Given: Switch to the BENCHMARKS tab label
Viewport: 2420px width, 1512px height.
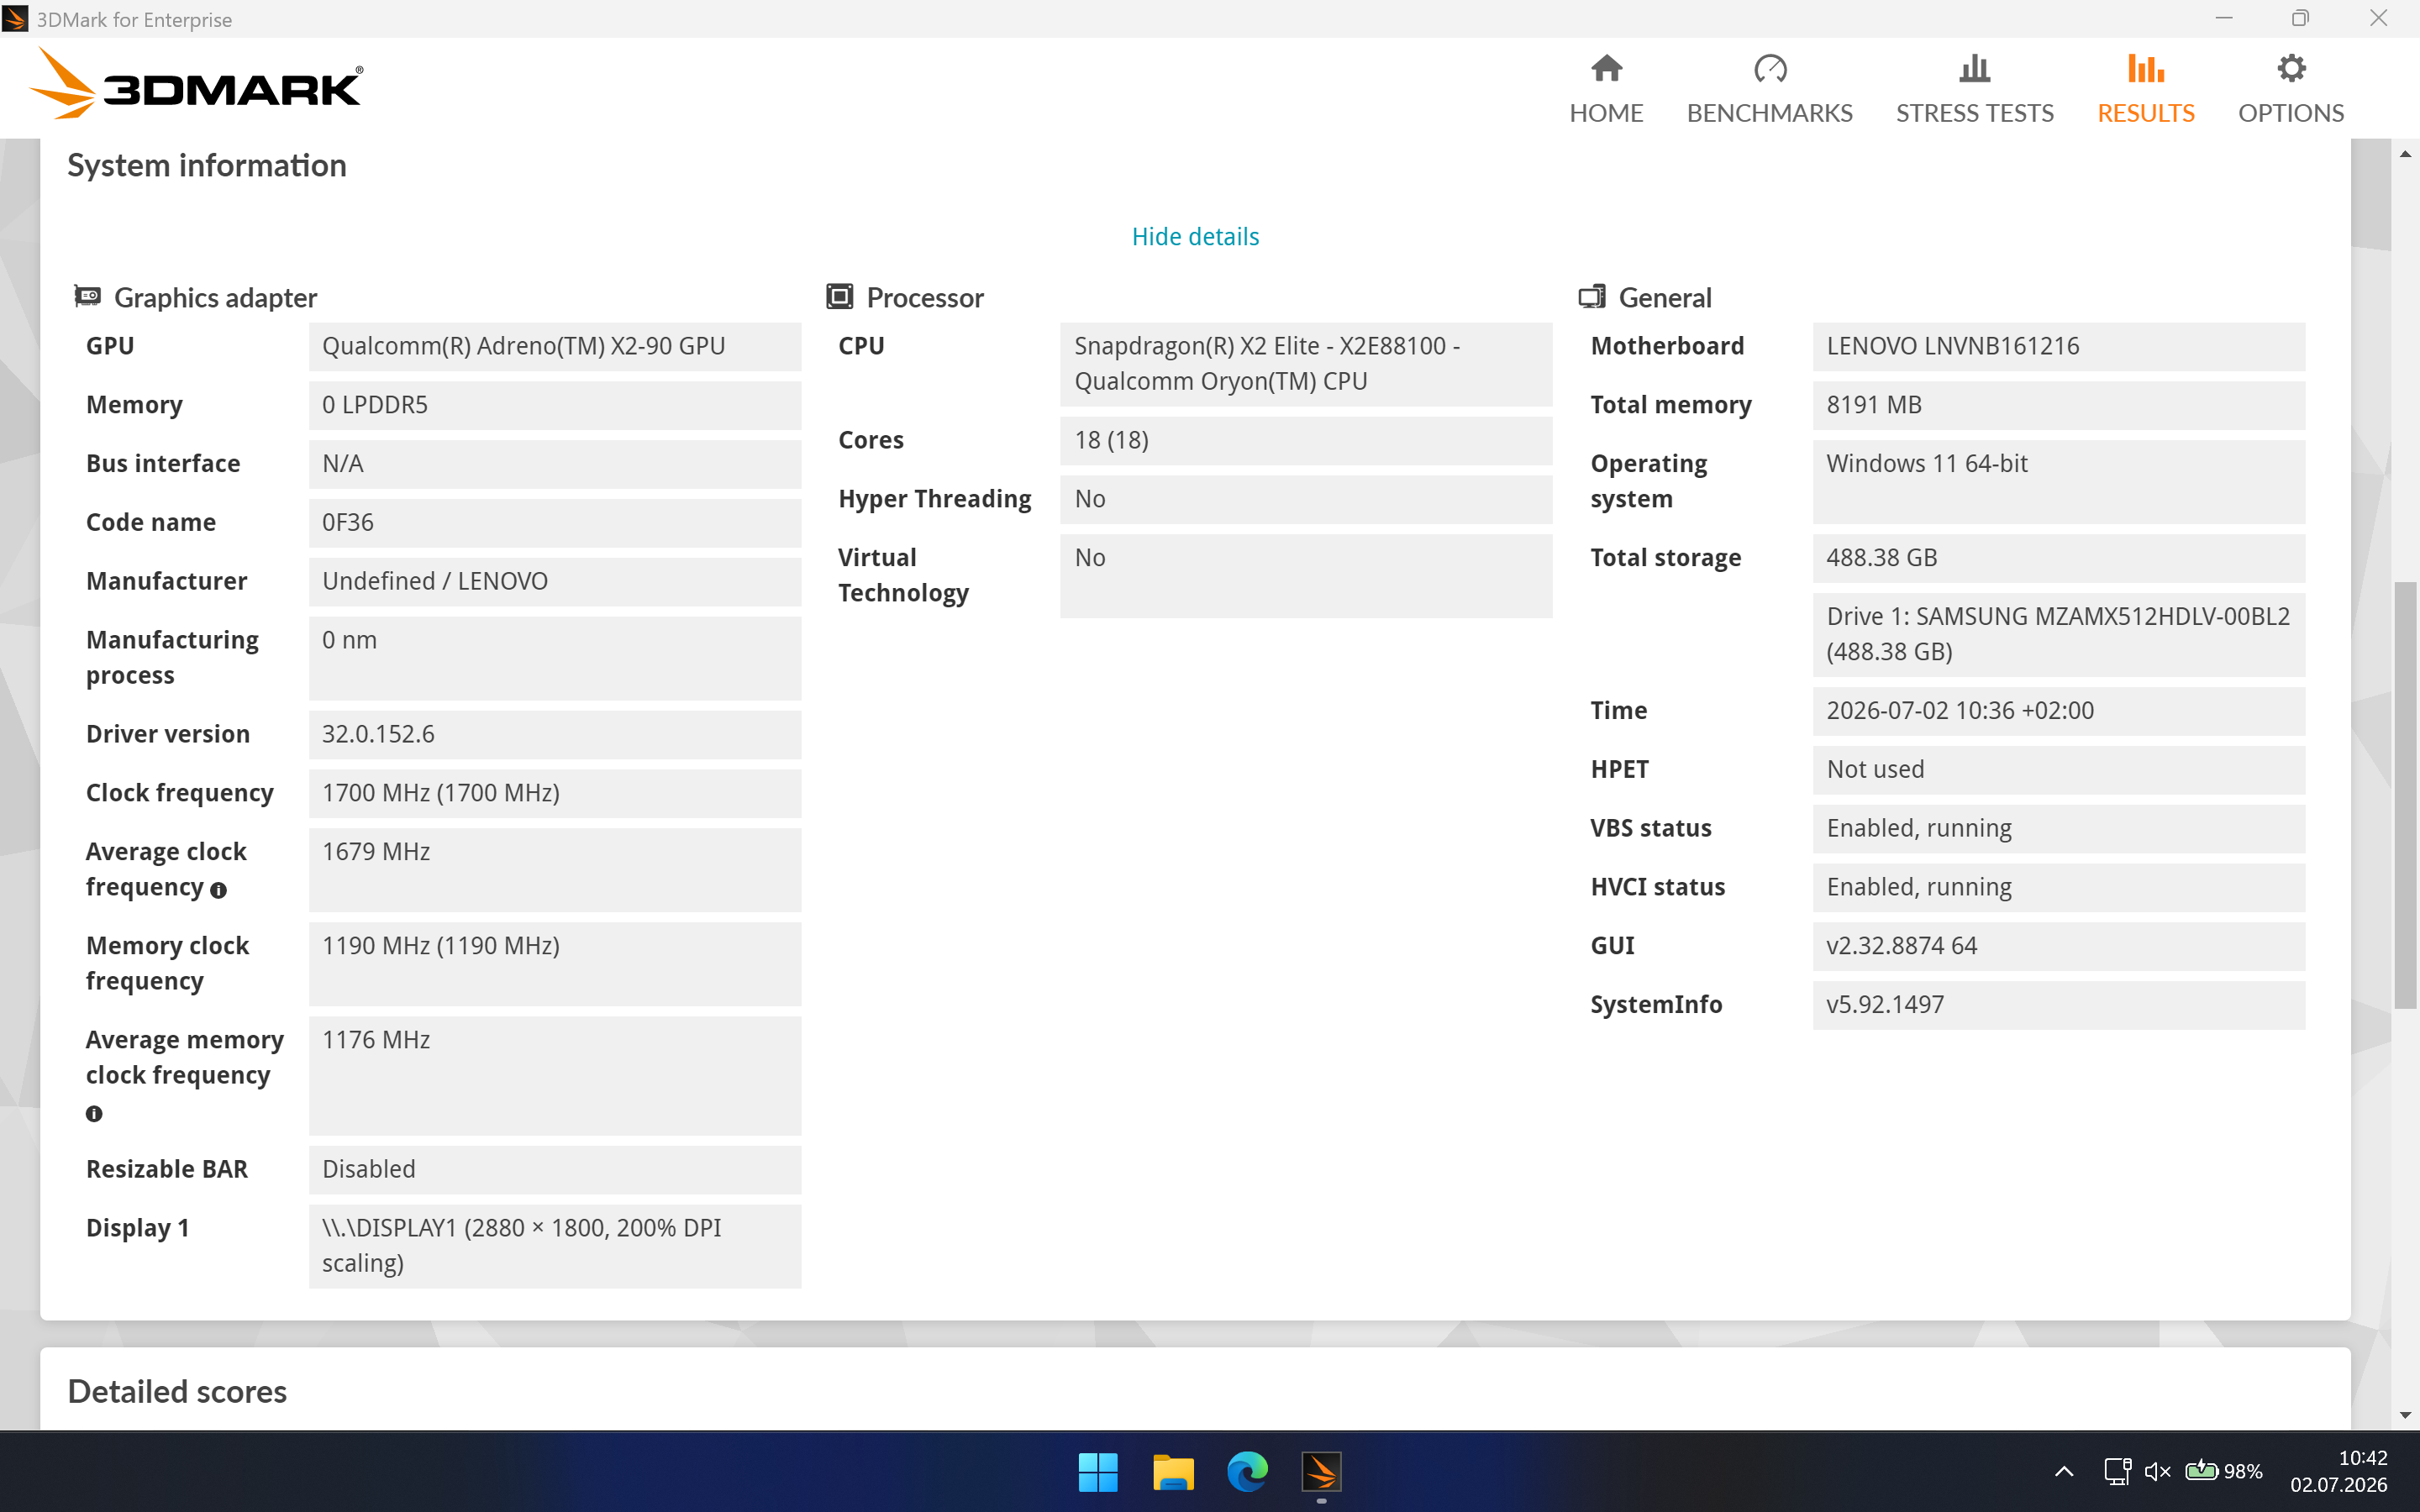Looking at the screenshot, I should pos(1769,113).
